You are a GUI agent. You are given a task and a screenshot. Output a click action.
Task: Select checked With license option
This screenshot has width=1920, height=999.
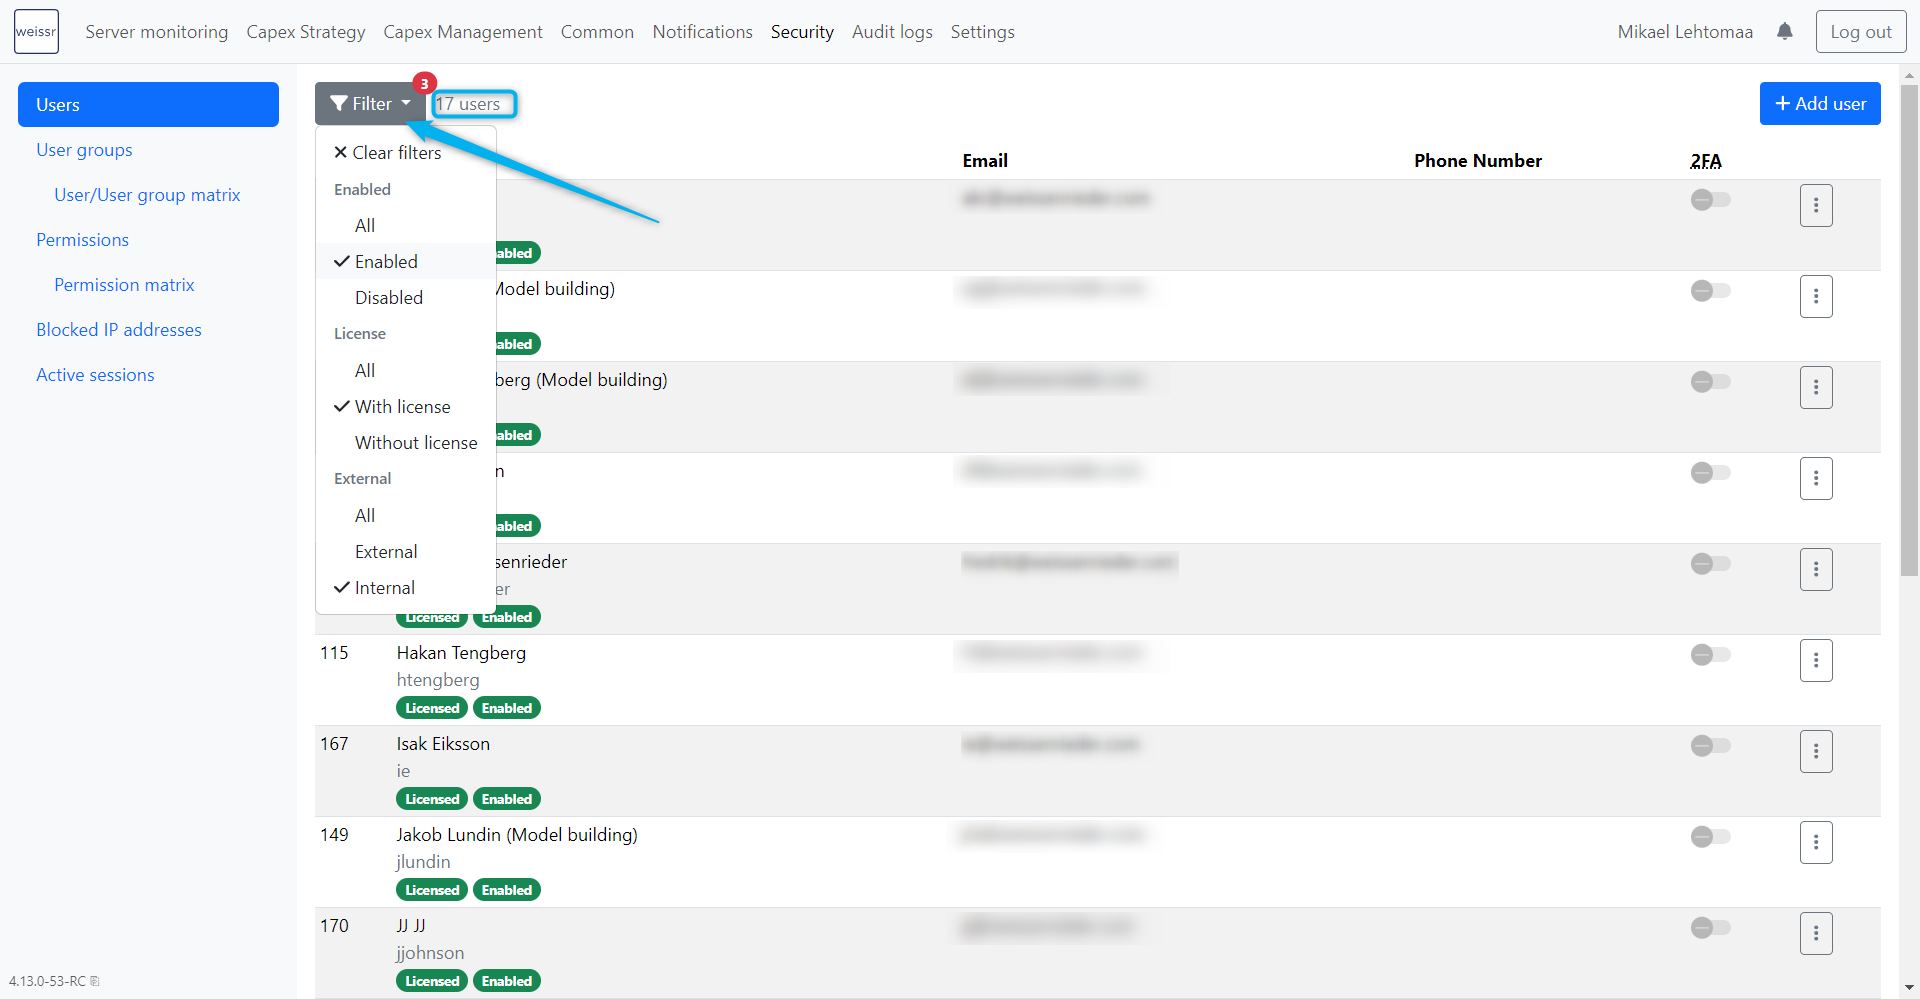tap(406, 407)
